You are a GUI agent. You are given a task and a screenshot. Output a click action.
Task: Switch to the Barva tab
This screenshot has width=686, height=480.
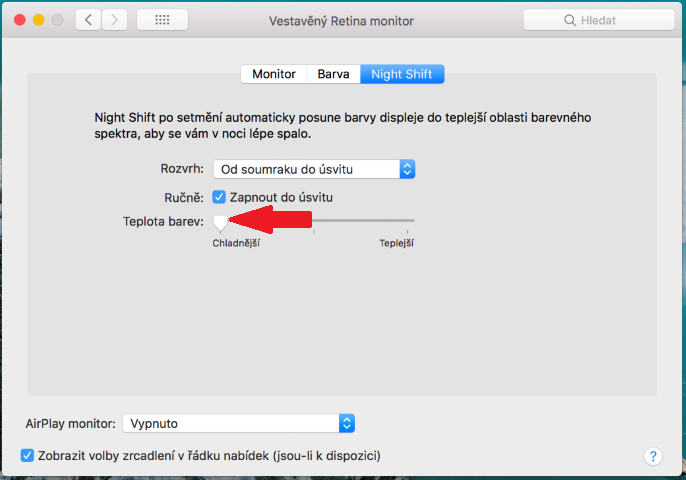click(x=333, y=74)
